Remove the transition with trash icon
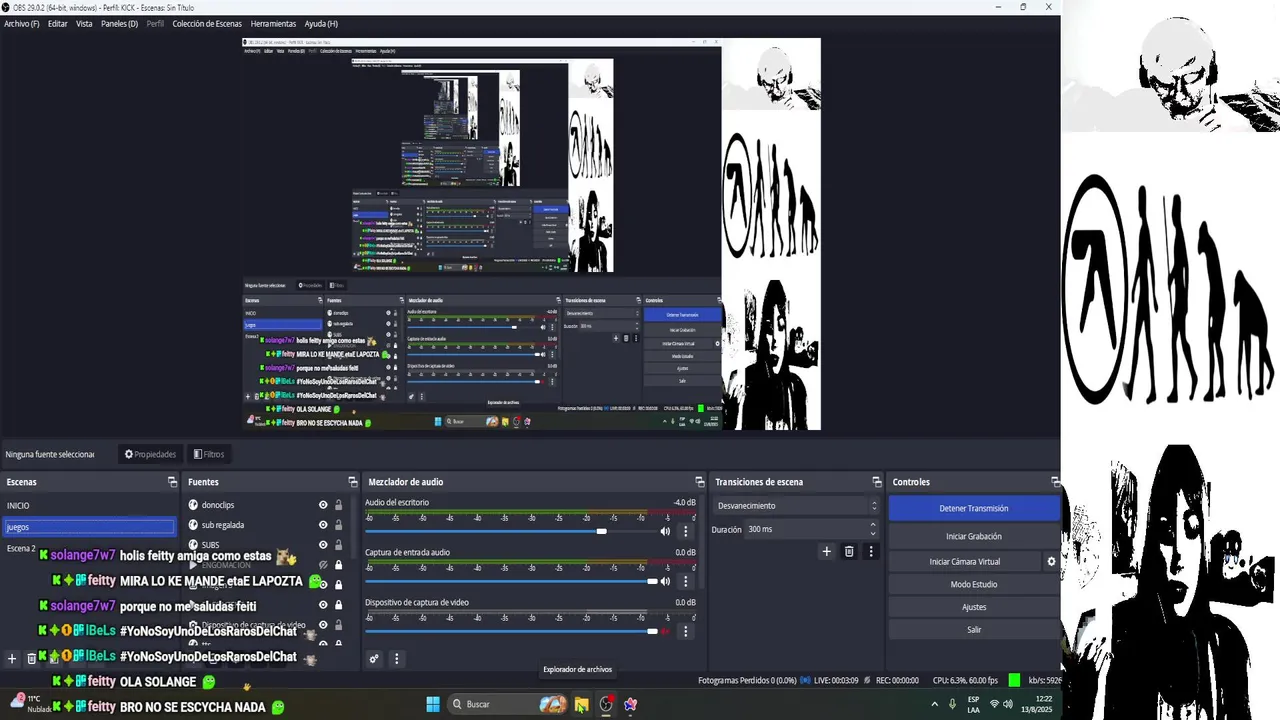1280x720 pixels. pyautogui.click(x=849, y=551)
